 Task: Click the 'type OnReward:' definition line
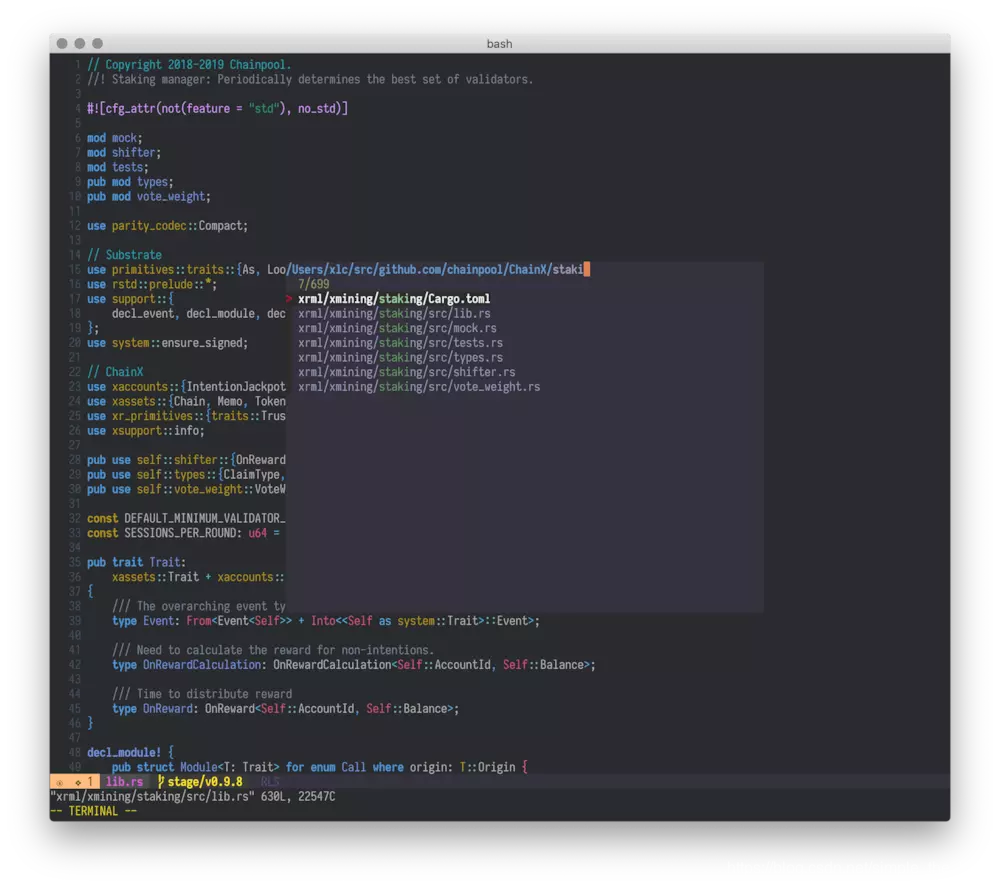[286, 709]
